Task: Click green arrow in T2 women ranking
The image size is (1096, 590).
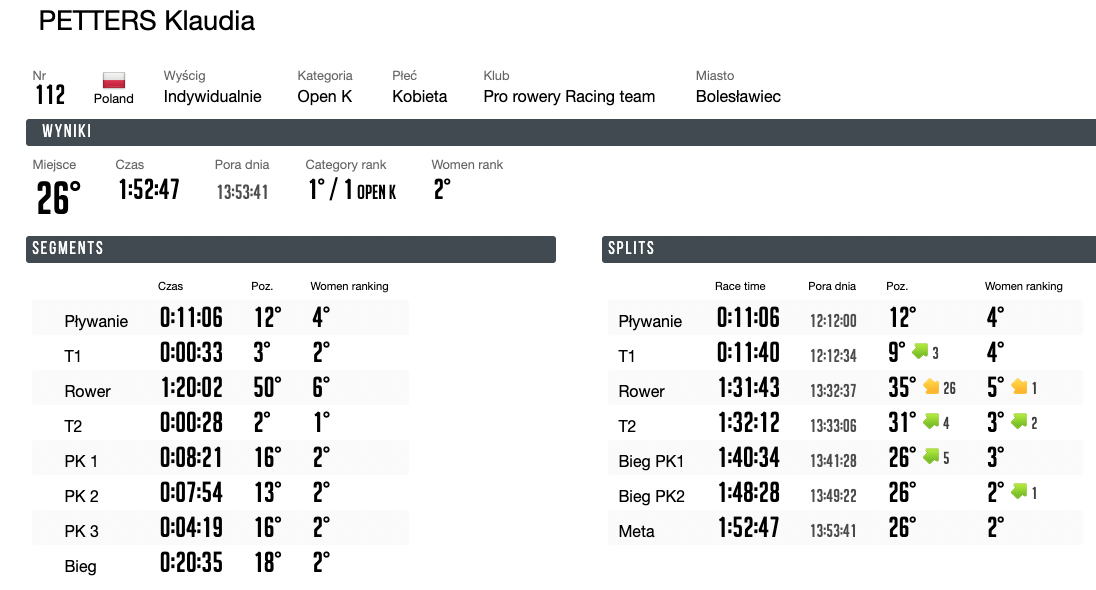Action: 1019,421
